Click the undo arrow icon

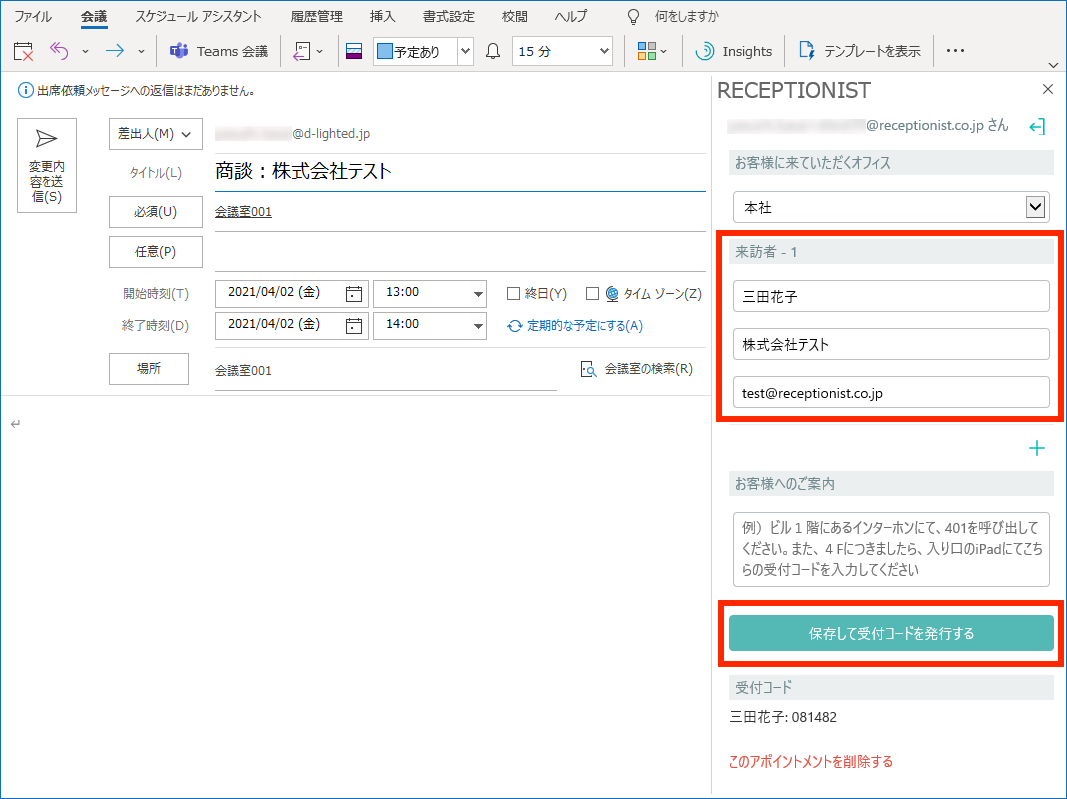59,51
